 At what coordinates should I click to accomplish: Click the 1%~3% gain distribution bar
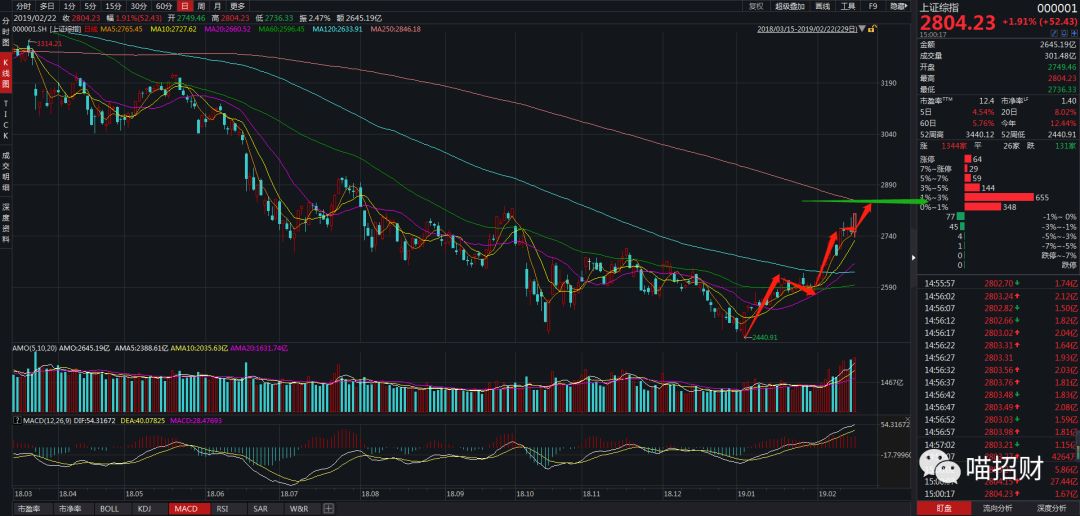(999, 197)
